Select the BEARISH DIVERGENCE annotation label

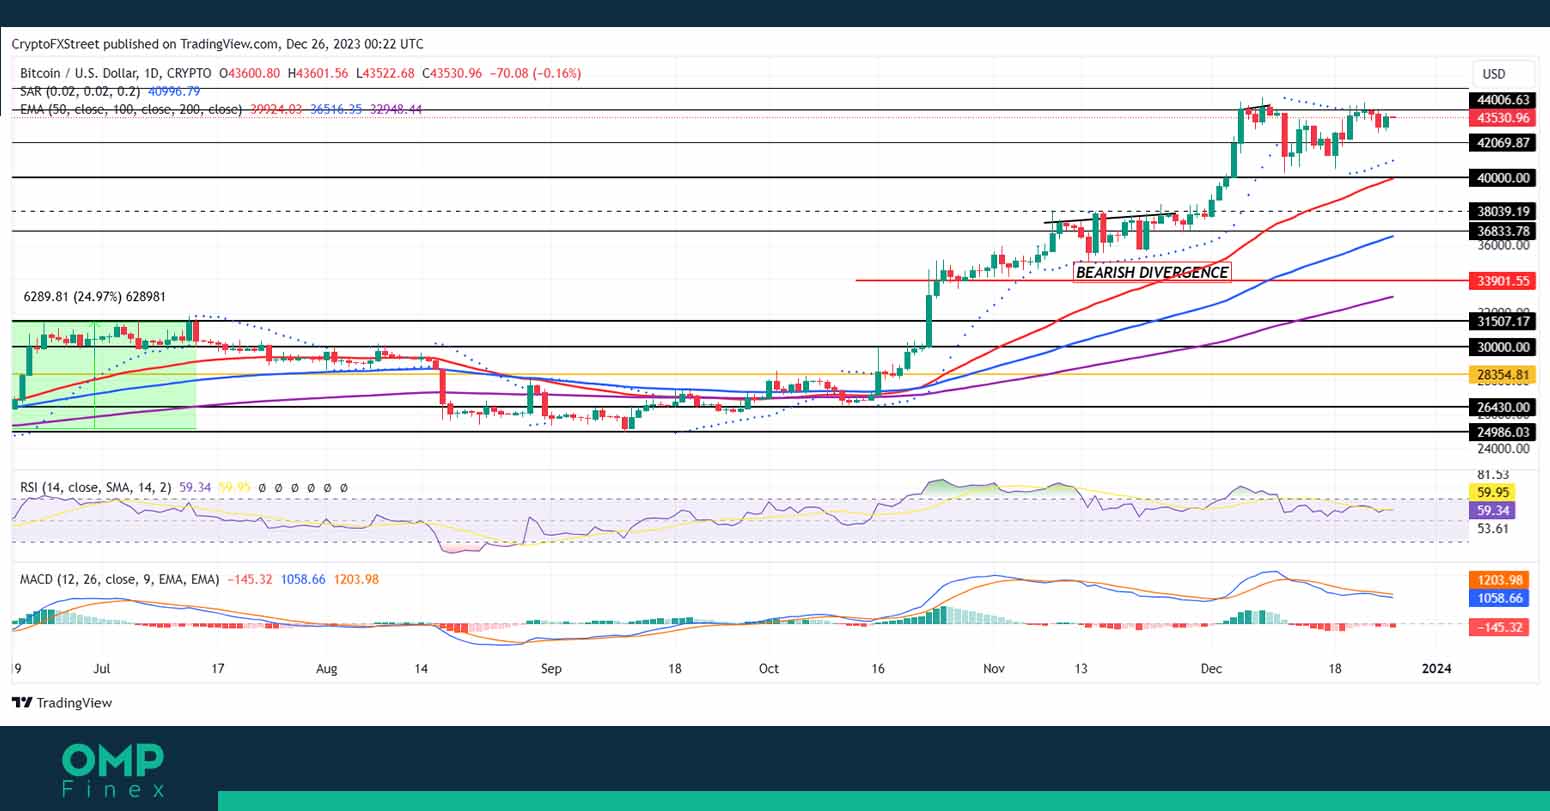(1152, 272)
